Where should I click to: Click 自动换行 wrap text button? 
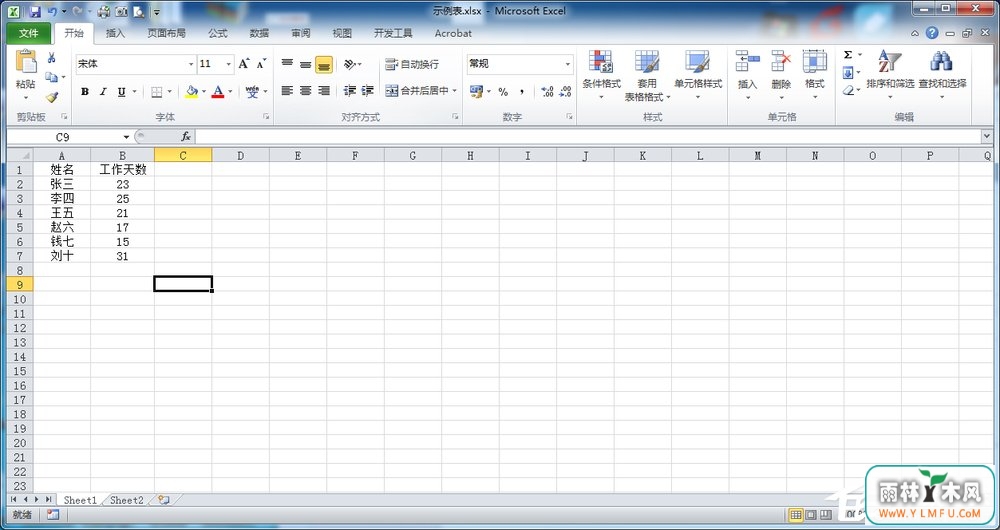coord(412,64)
